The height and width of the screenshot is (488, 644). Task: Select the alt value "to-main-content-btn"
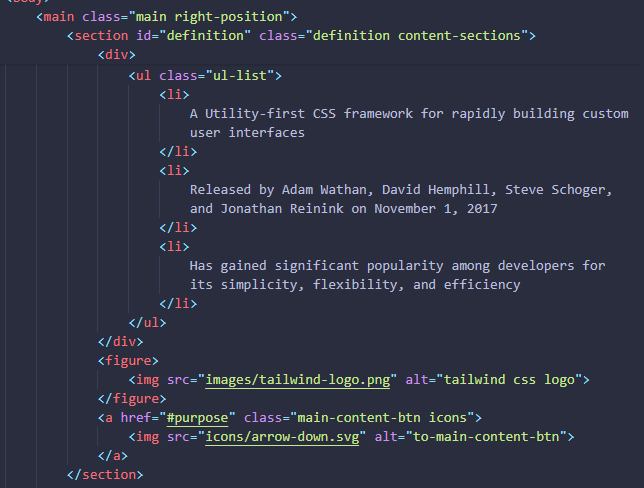486,437
